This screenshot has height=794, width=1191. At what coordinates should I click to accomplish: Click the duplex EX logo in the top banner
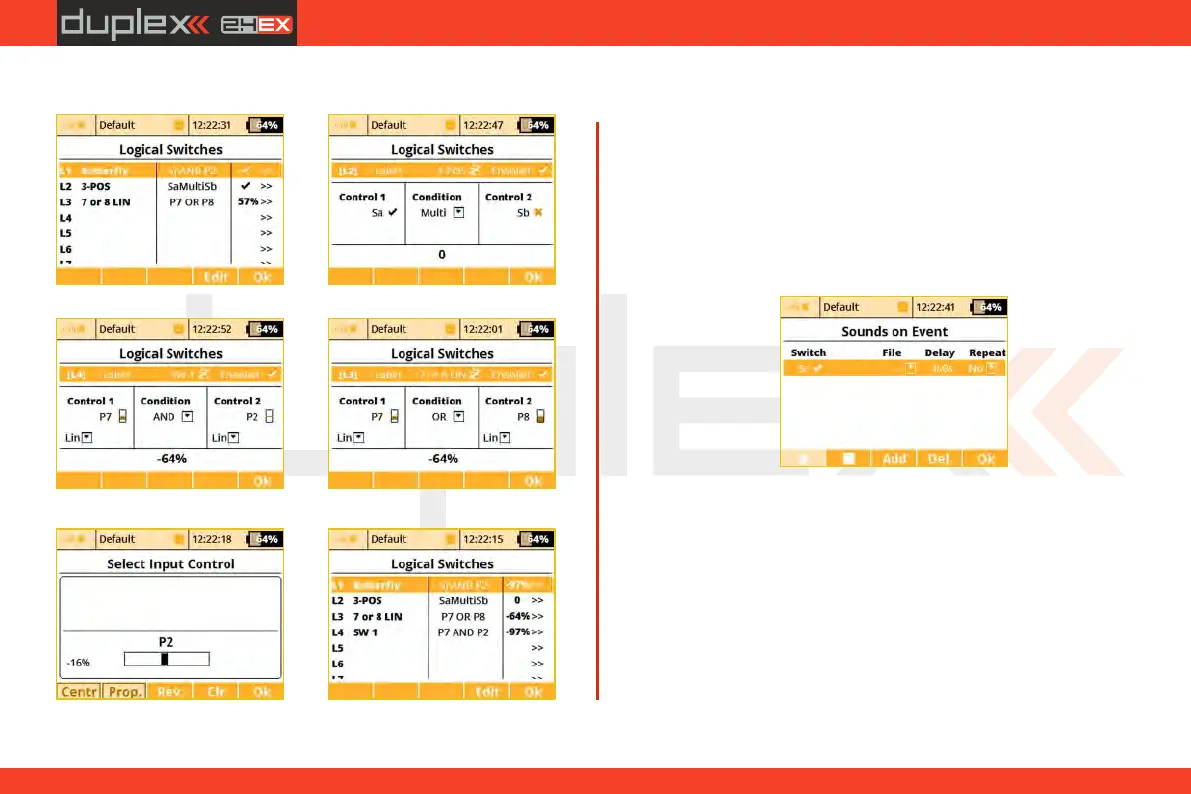pyautogui.click(x=177, y=24)
